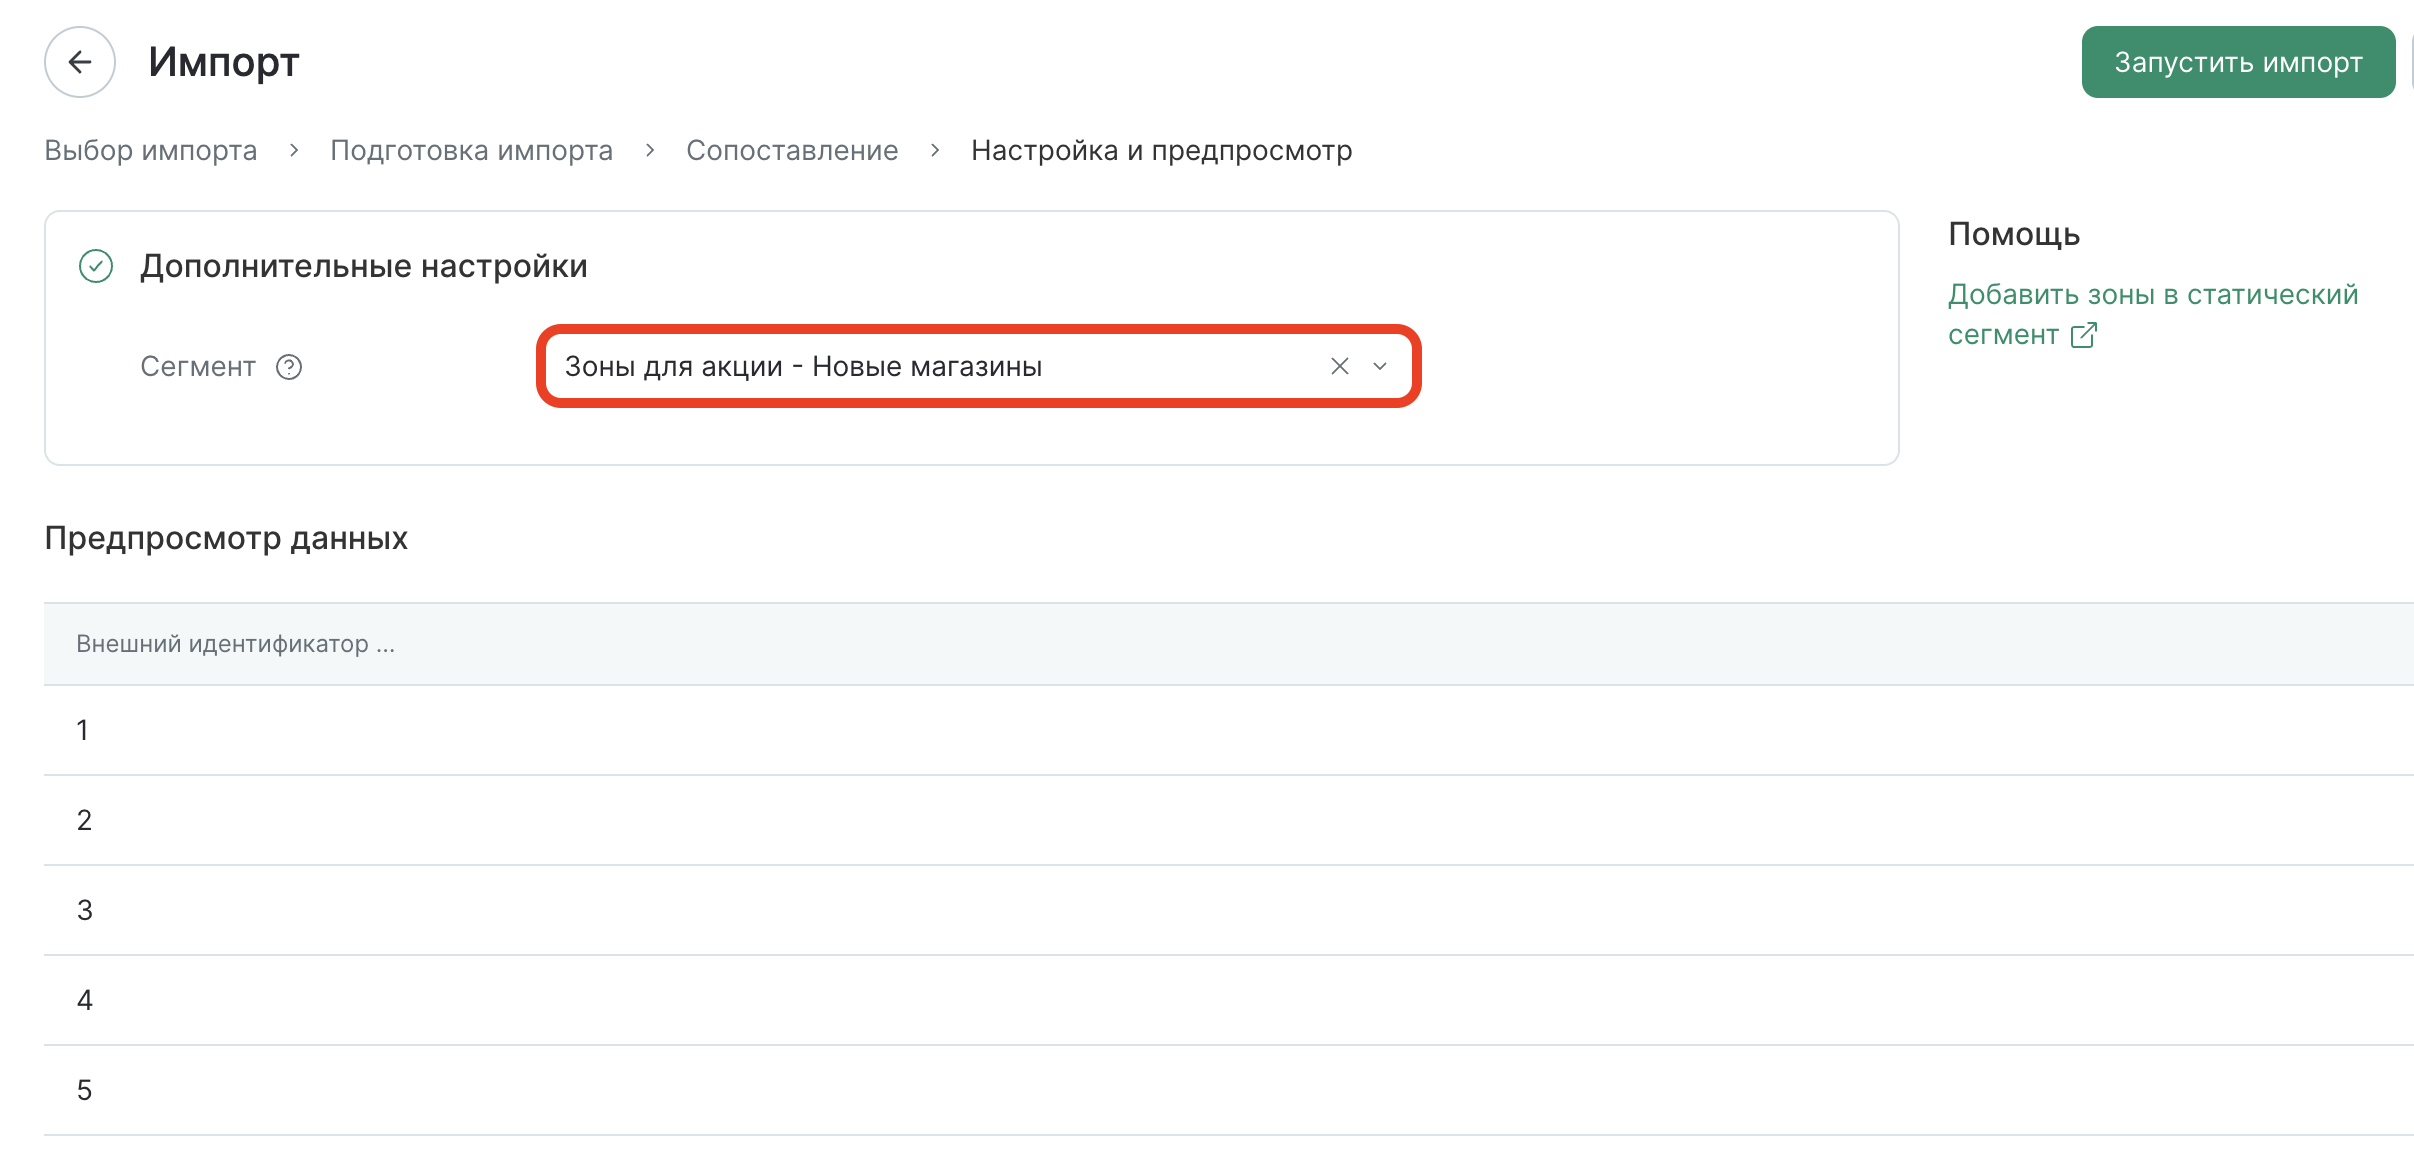Start import with Запустить импорт button
The height and width of the screenshot is (1150, 2414).
coord(2238,62)
